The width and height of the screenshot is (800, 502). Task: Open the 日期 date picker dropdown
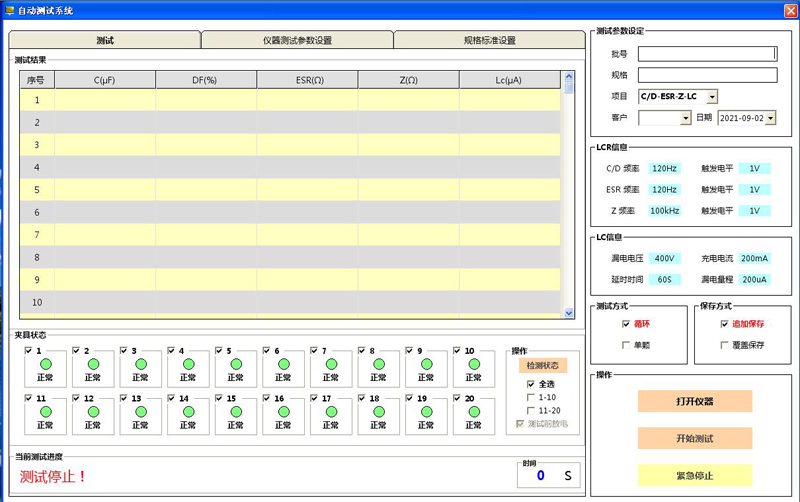coord(770,118)
